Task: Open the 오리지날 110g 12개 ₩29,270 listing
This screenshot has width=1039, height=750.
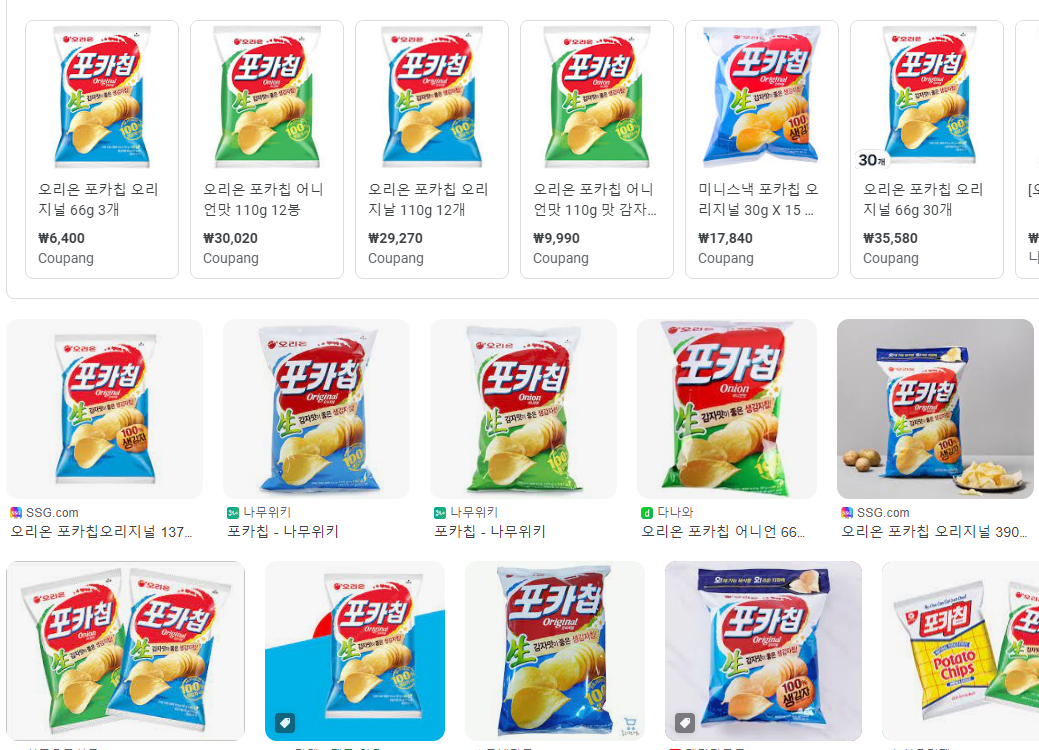Action: [432, 149]
